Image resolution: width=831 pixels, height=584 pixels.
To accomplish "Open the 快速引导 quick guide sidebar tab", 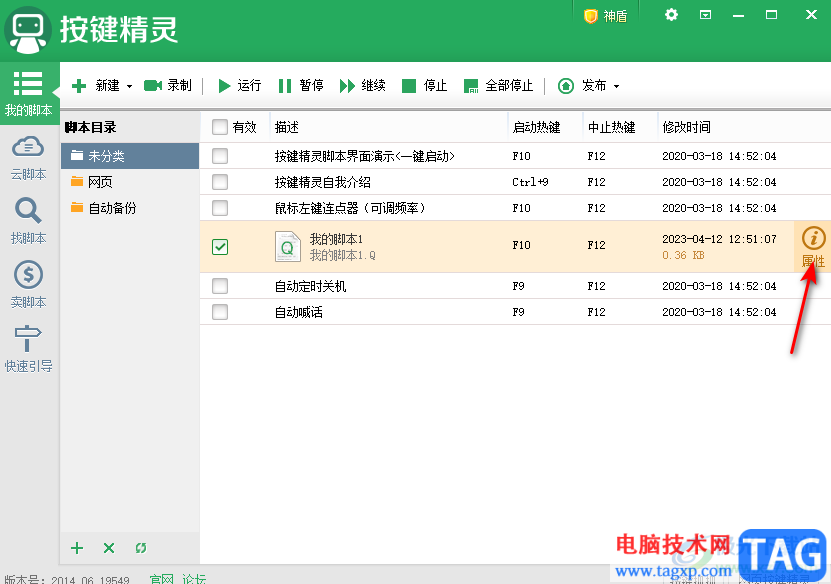I will coord(28,349).
